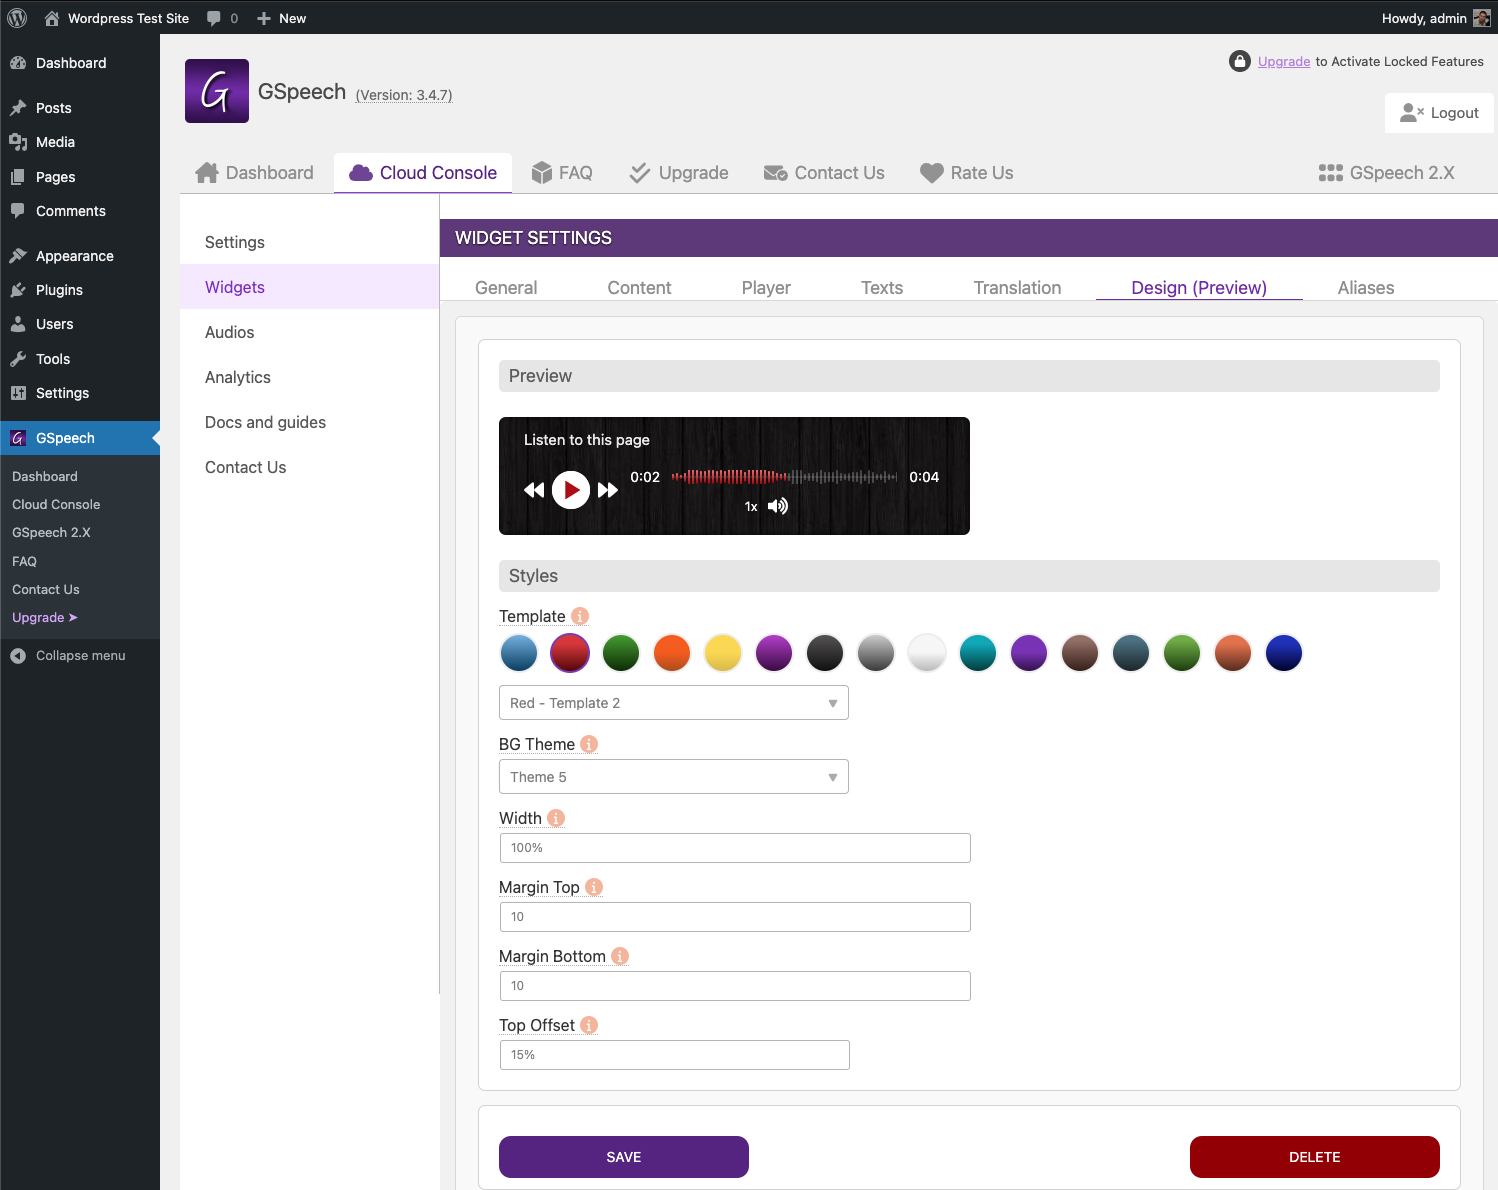Open the BG Theme dropdown showing Theme 5
1498x1190 pixels.
(674, 777)
